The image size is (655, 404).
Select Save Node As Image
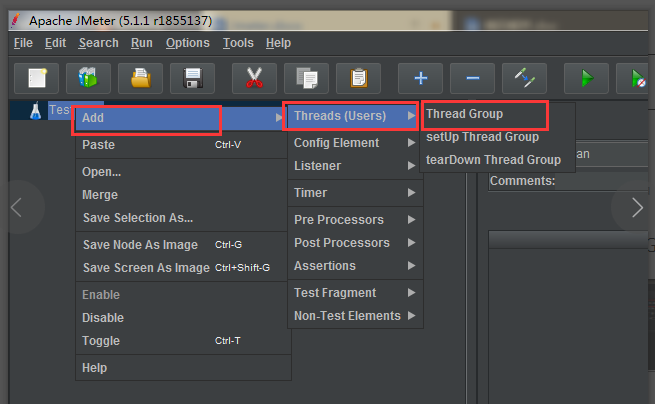(181, 245)
